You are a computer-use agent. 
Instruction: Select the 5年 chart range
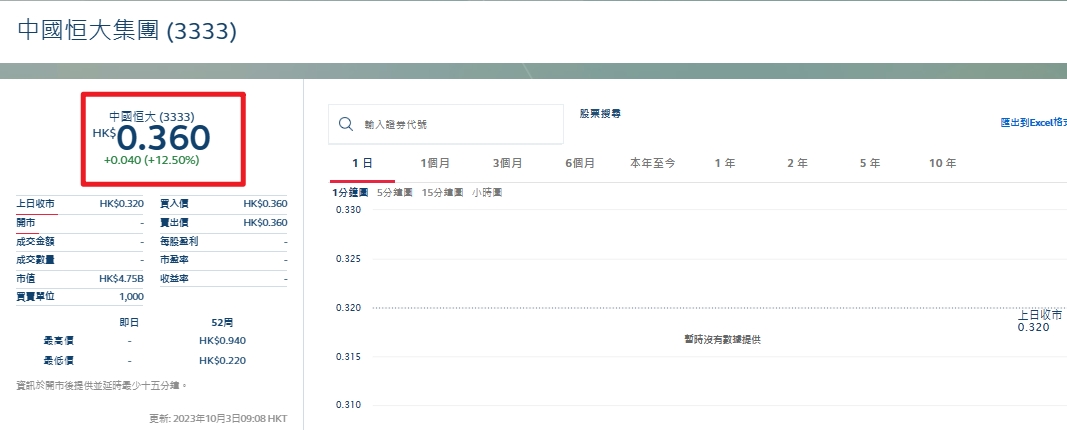(x=870, y=163)
